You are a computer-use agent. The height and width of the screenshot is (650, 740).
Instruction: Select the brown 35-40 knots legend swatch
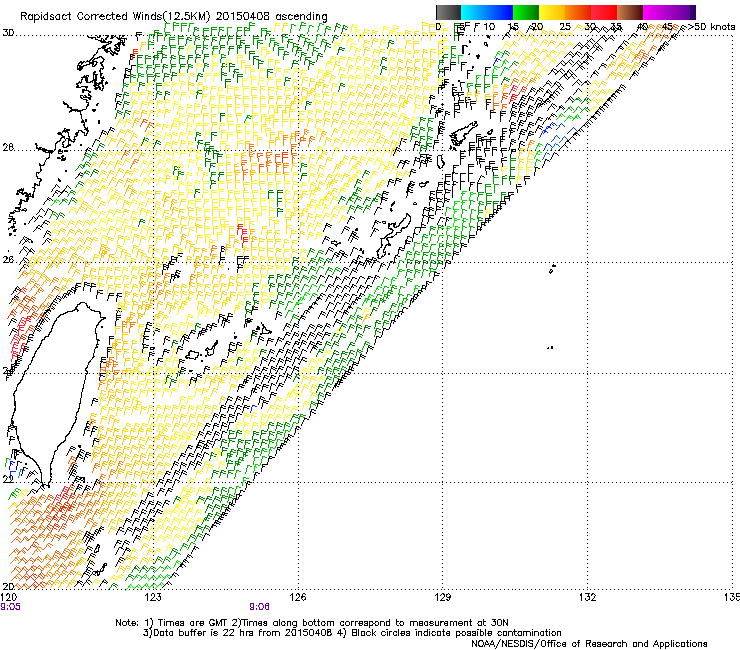coord(630,12)
